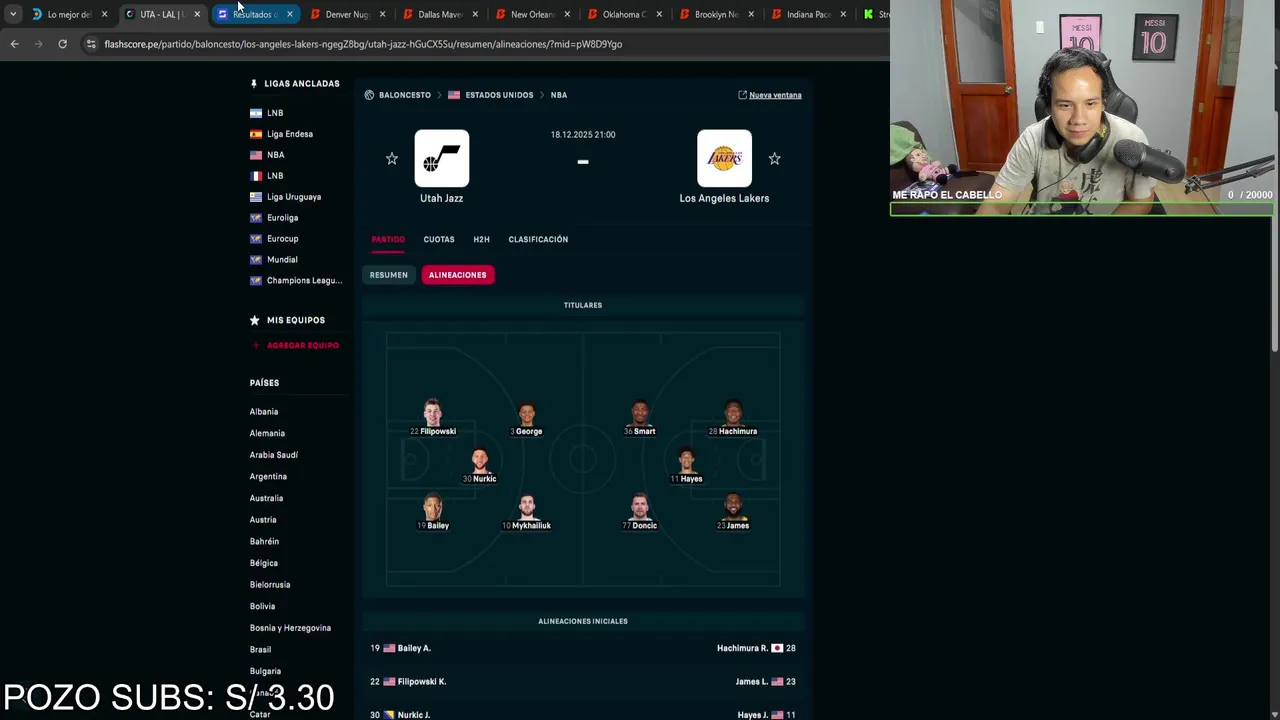Click Bailey player photo on court
The image size is (1280, 720).
click(432, 507)
